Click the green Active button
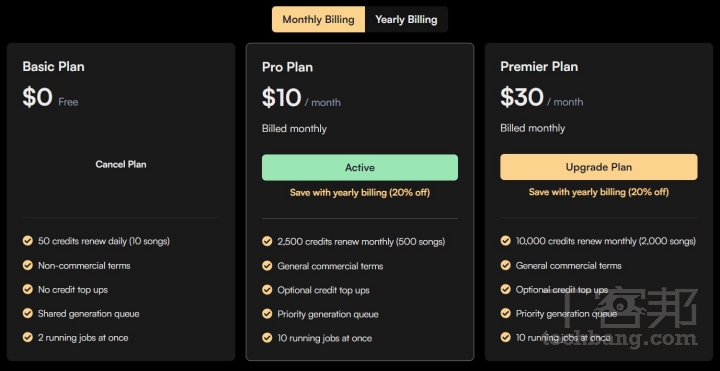This screenshot has width=720, height=371. (360, 168)
